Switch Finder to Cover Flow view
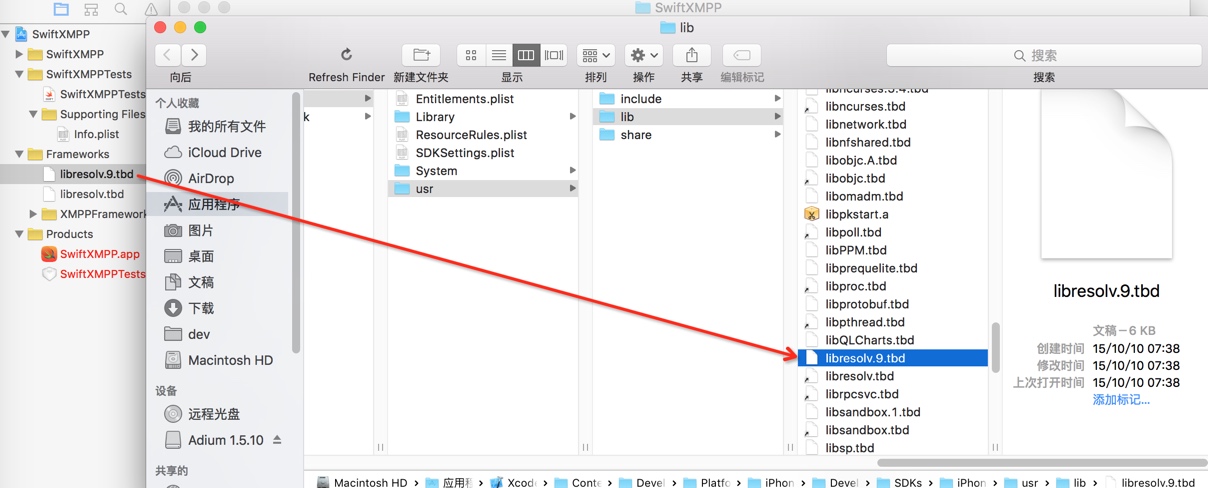 (553, 55)
